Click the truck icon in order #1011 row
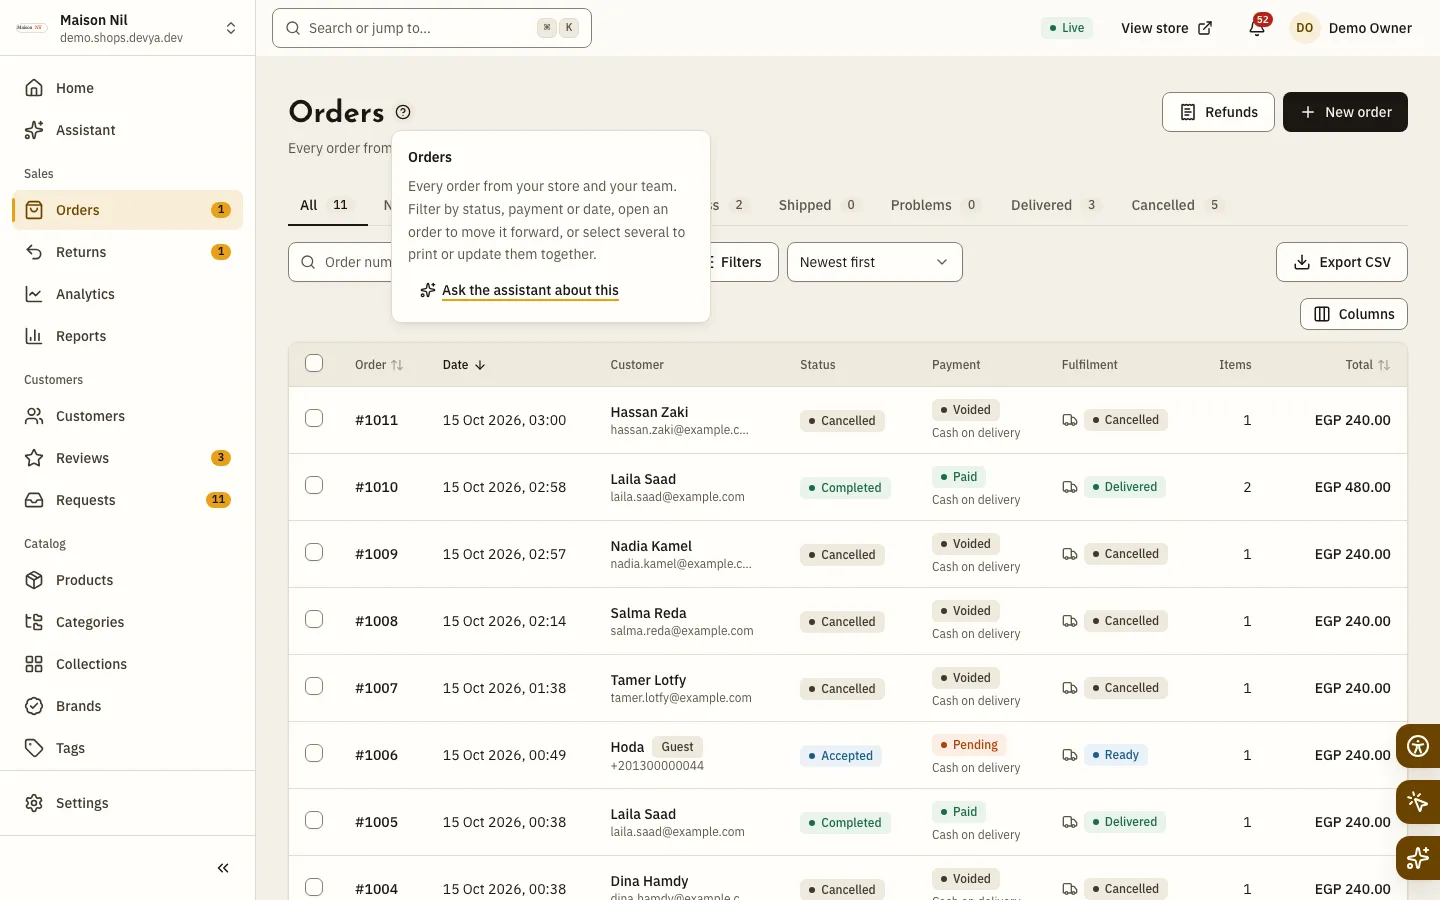The width and height of the screenshot is (1440, 900). tap(1069, 420)
